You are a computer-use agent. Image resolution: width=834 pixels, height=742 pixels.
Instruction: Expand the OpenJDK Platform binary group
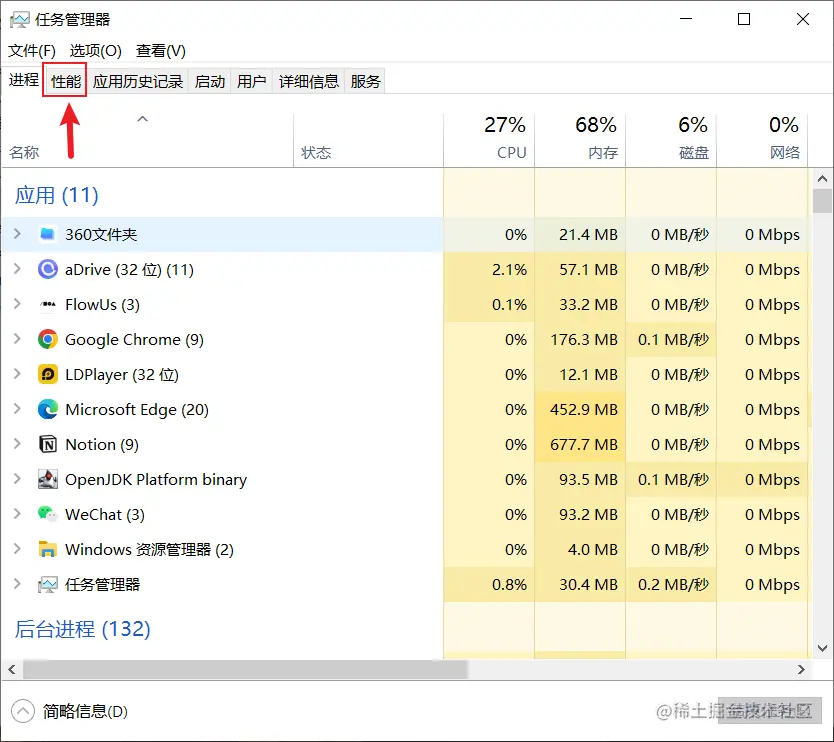(17, 479)
